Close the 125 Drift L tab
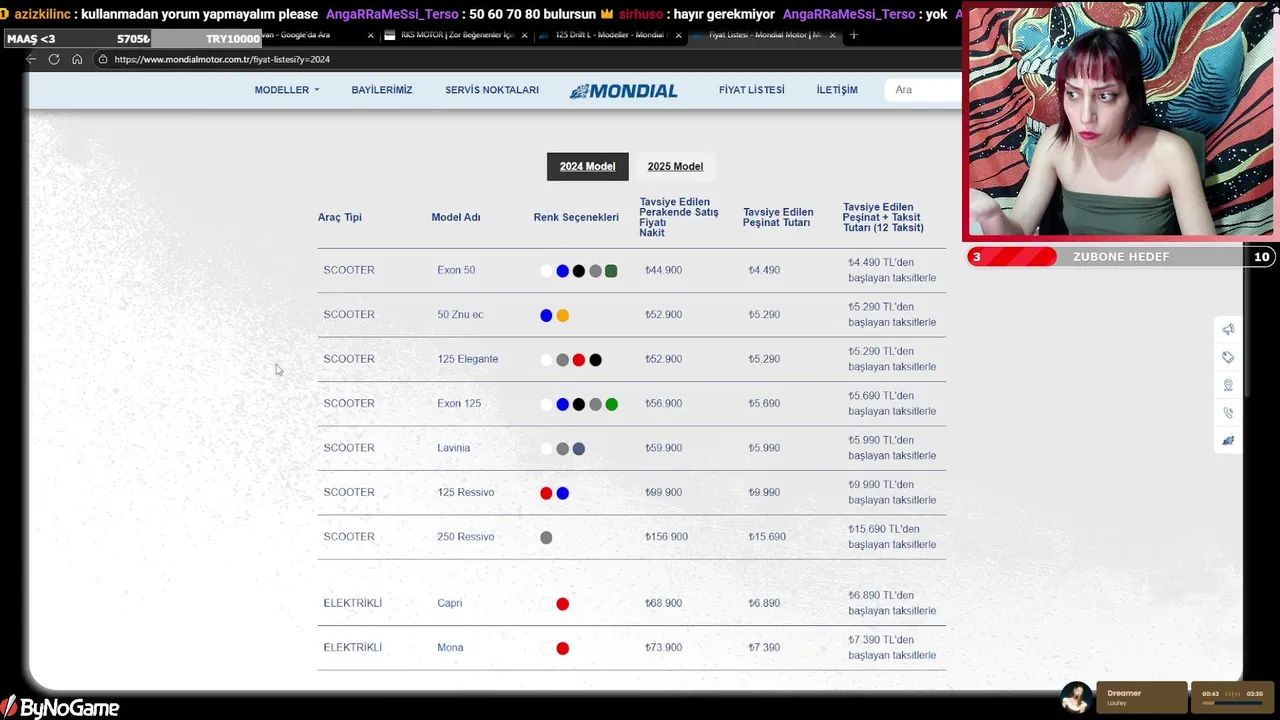This screenshot has width=1280, height=720. pyautogui.click(x=679, y=35)
